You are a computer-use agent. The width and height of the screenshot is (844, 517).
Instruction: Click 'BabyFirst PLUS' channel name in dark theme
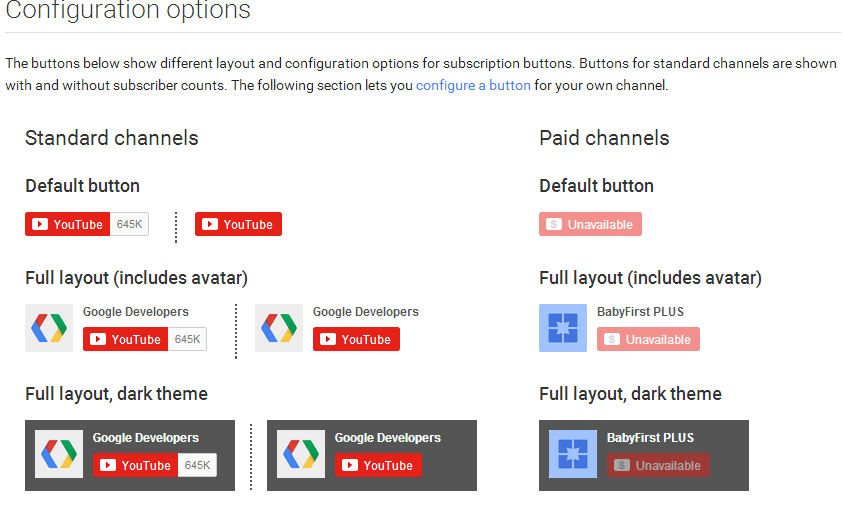click(x=650, y=438)
